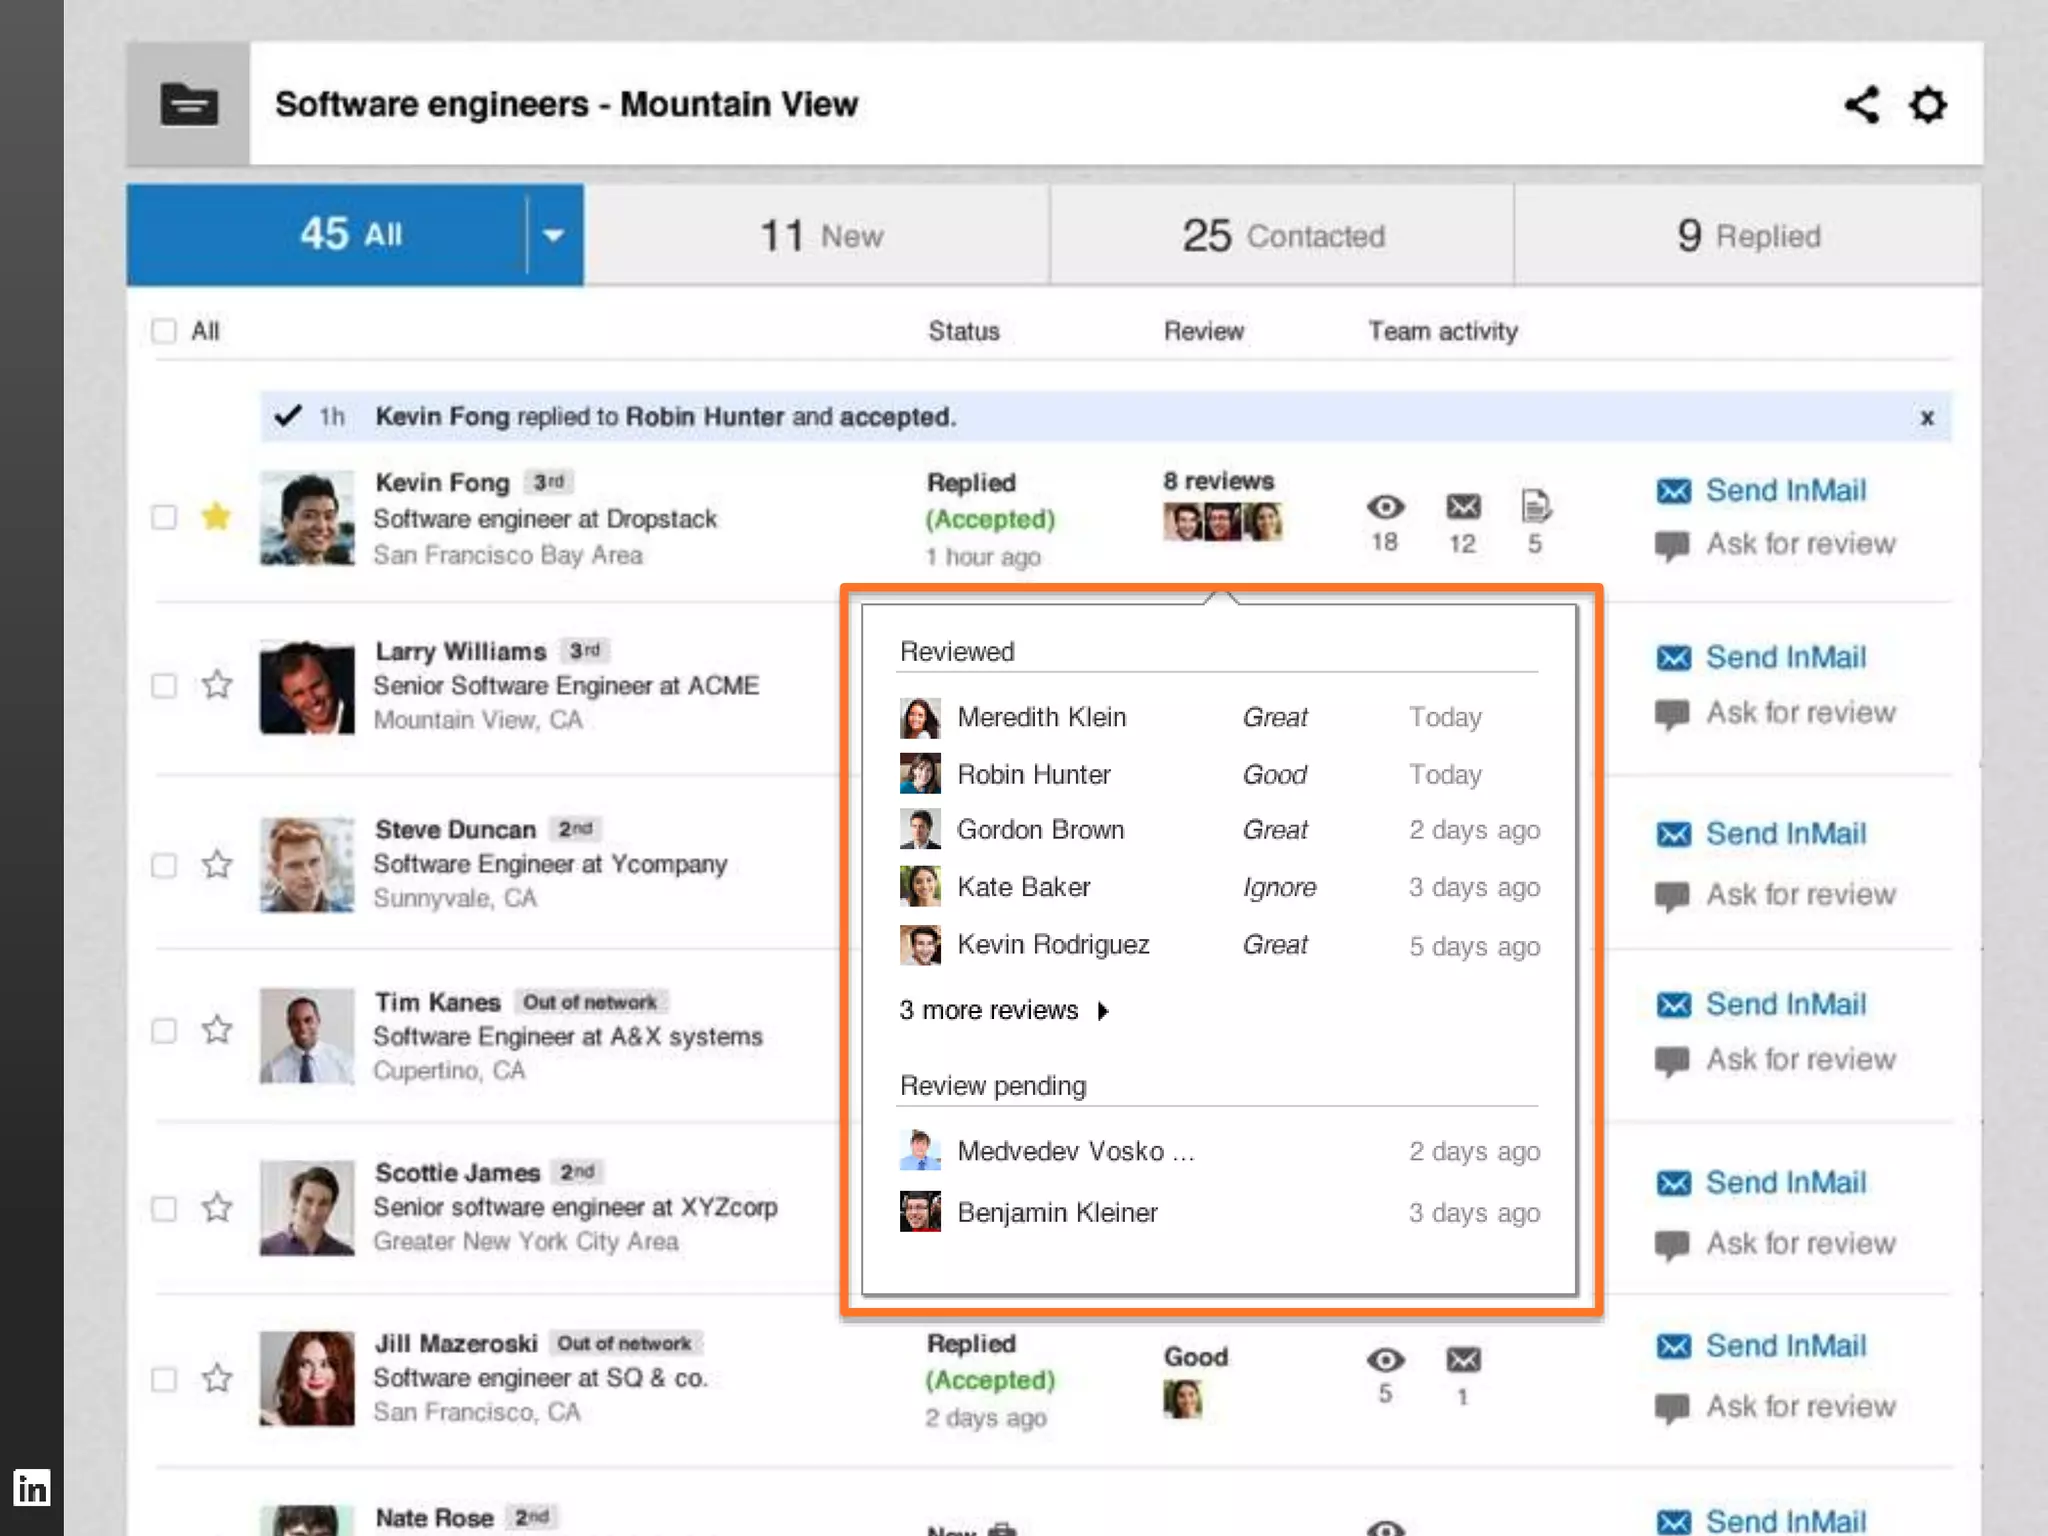Screen dimensions: 2048x1536
Task: Tick the checkbox beside Kevin Fong
Action: point(164,517)
